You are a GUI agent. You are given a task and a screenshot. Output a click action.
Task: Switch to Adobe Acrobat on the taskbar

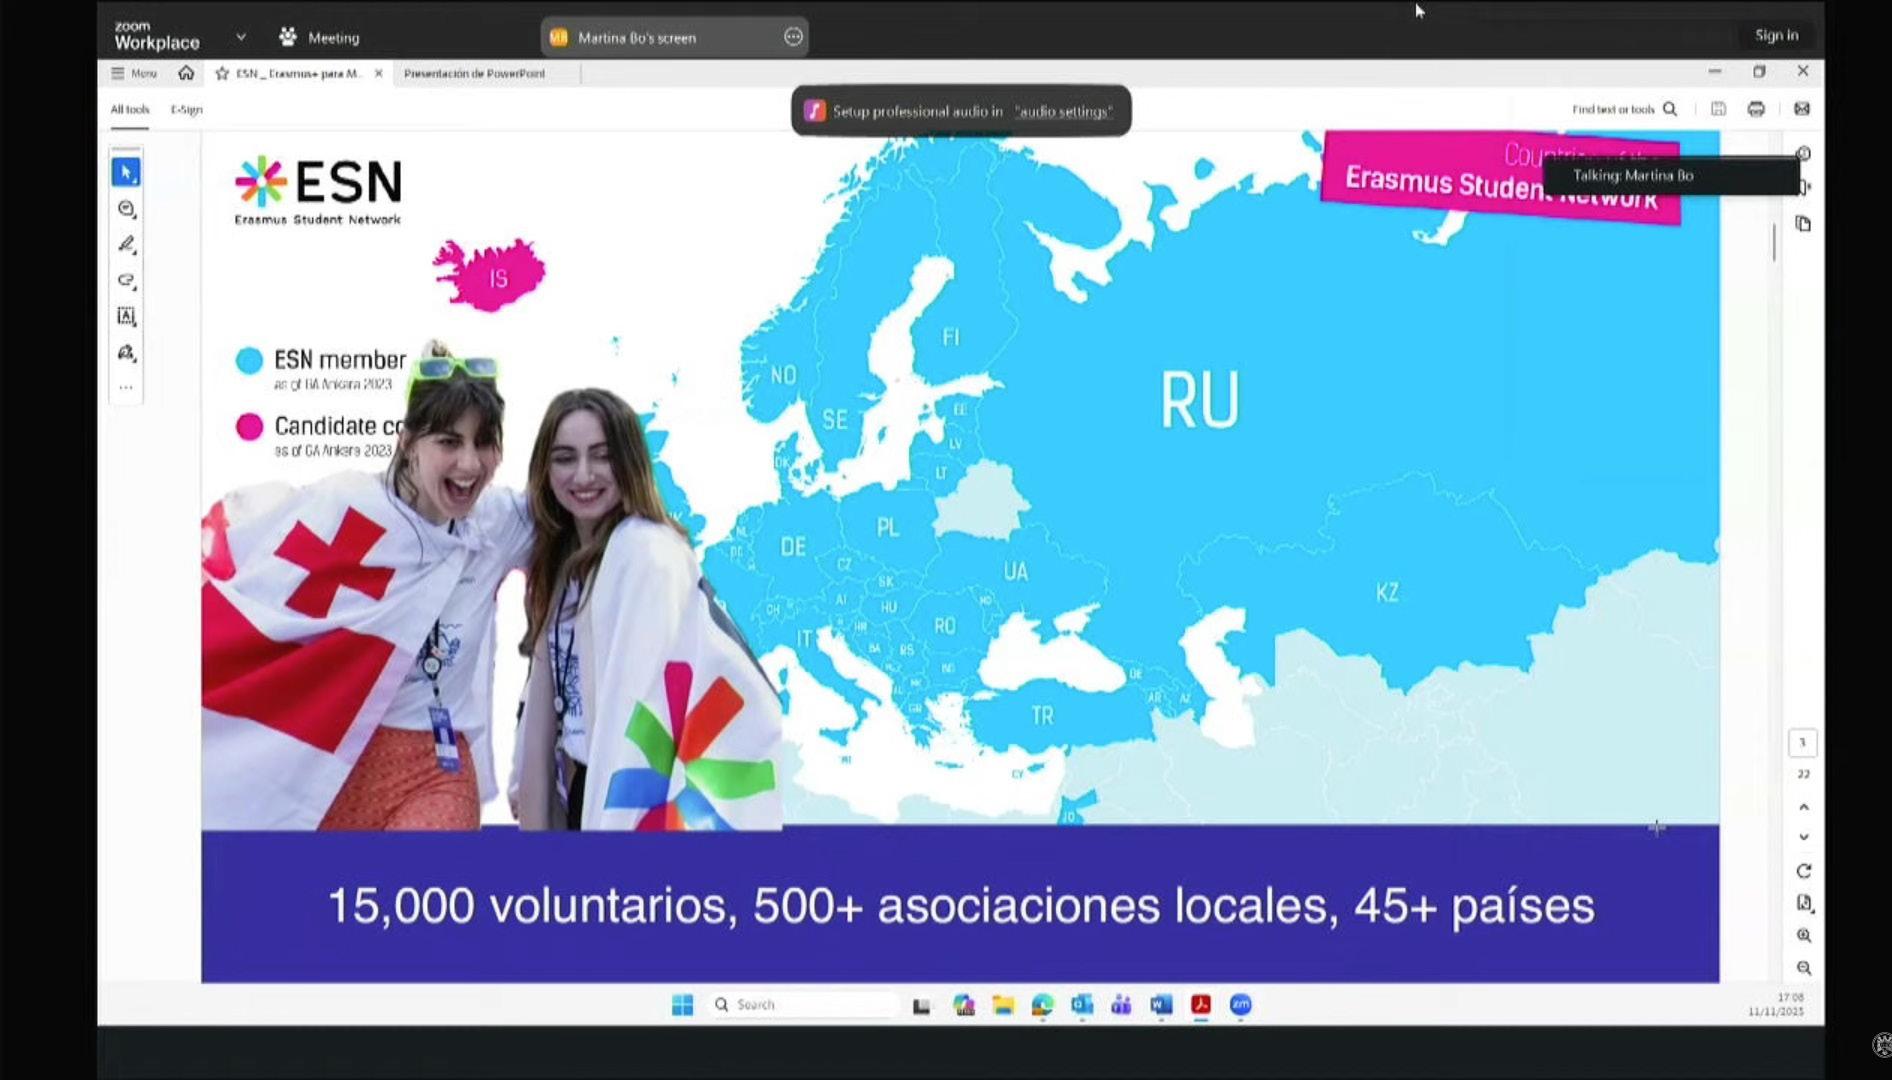[x=1201, y=1005]
